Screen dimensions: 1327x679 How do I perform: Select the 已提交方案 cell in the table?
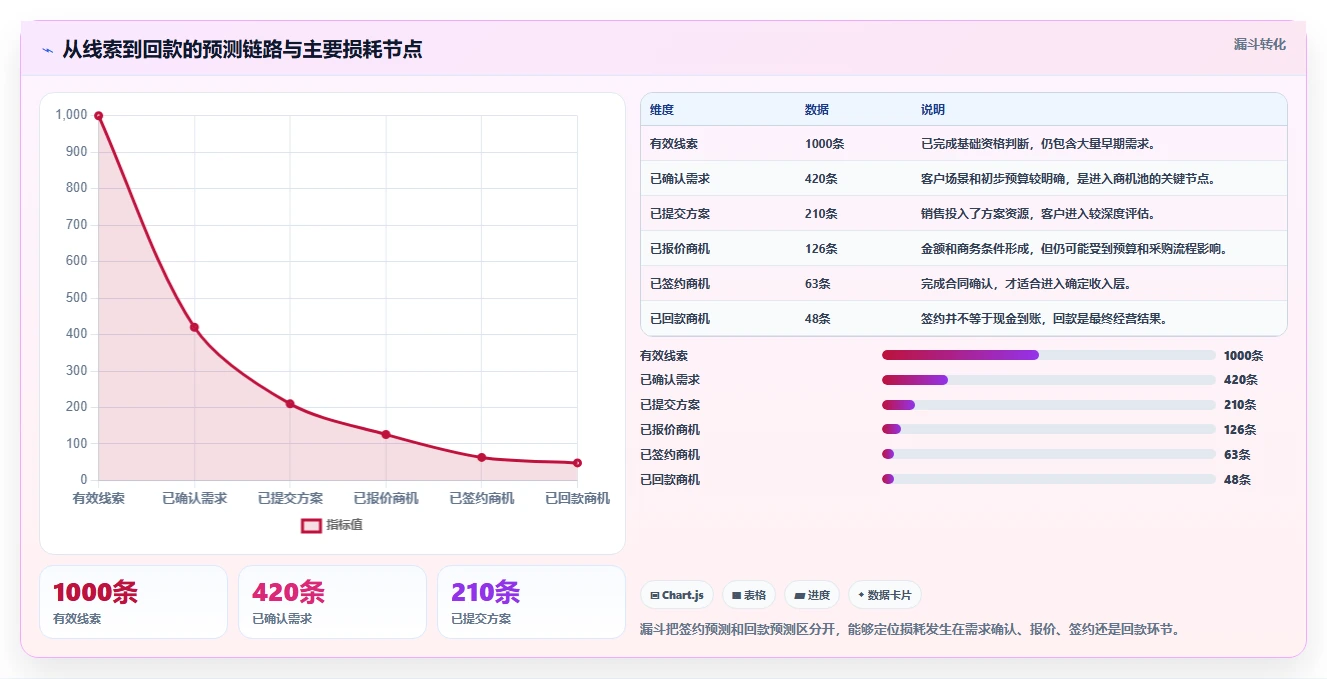680,214
